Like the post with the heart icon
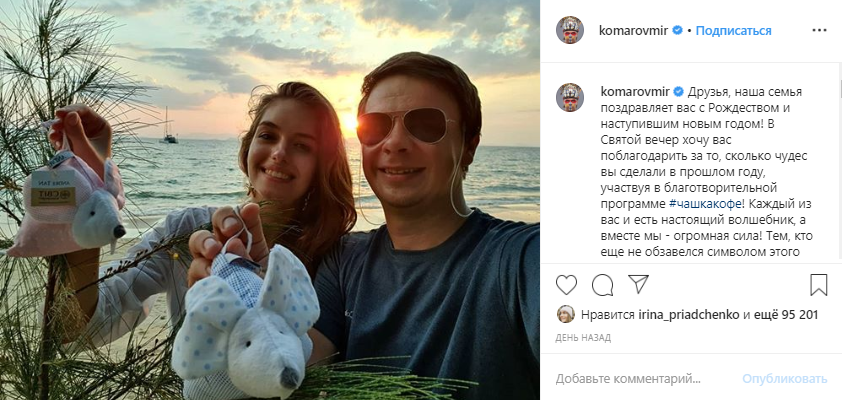Screen dimensions: 842x400 (566, 285)
